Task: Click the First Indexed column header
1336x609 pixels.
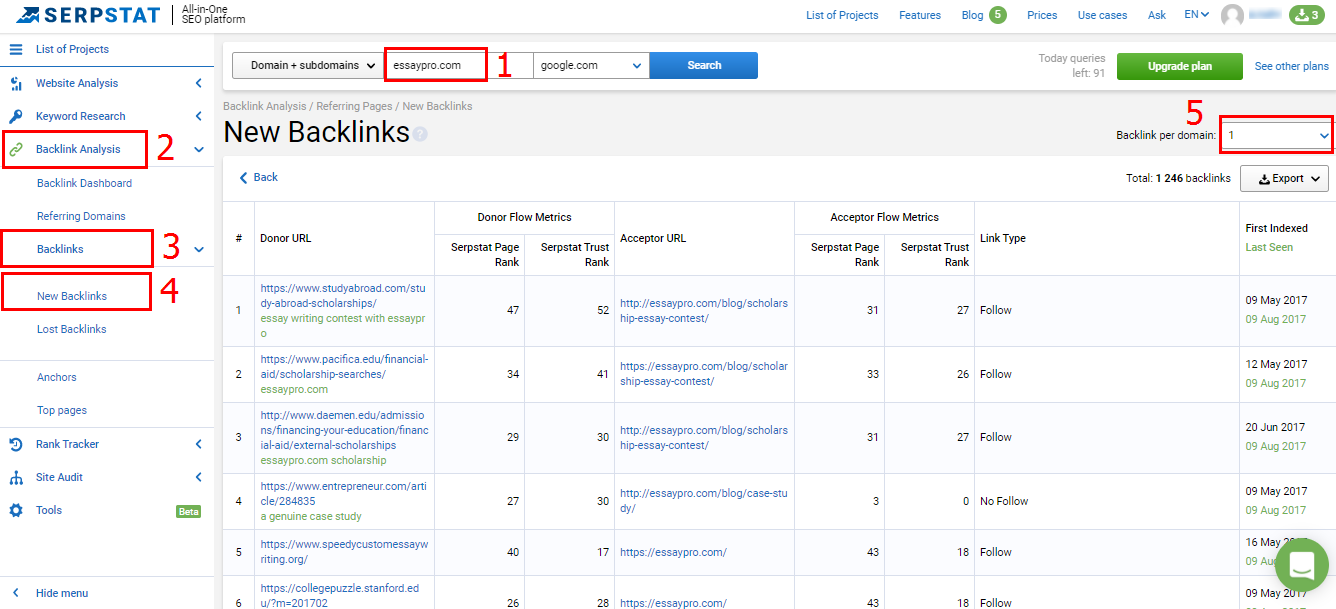Action: pyautogui.click(x=1276, y=228)
